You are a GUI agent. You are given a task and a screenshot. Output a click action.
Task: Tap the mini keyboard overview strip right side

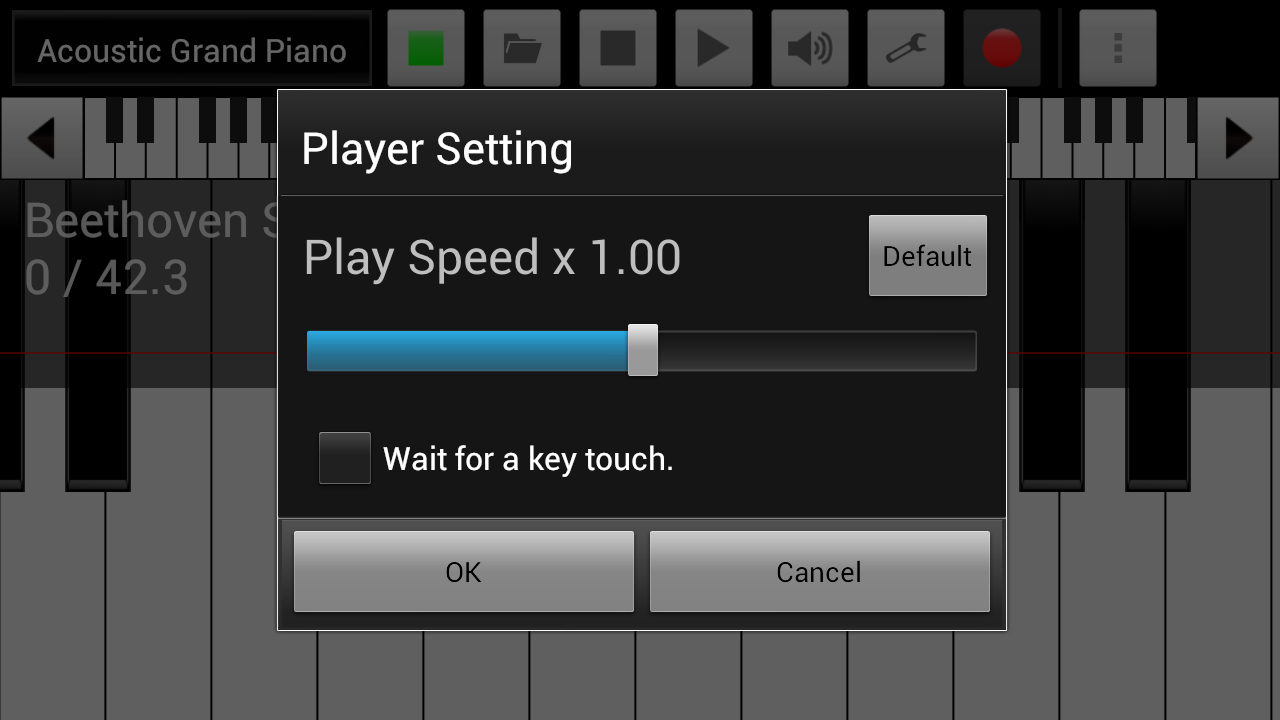[x=1101, y=138]
